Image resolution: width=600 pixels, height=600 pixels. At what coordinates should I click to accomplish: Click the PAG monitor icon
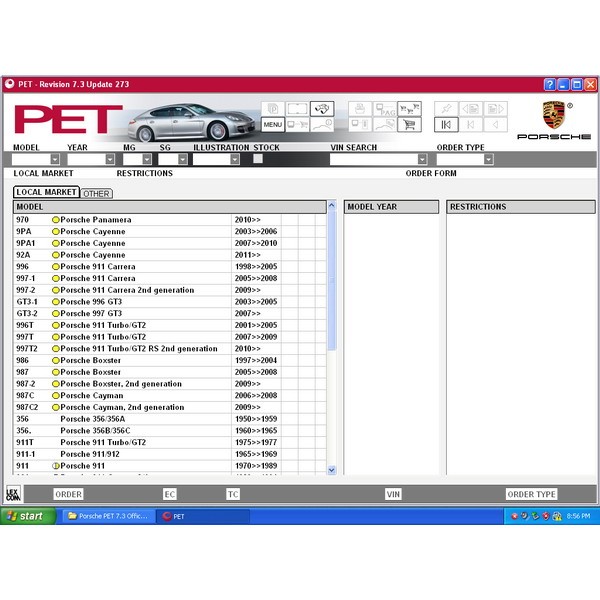385,109
